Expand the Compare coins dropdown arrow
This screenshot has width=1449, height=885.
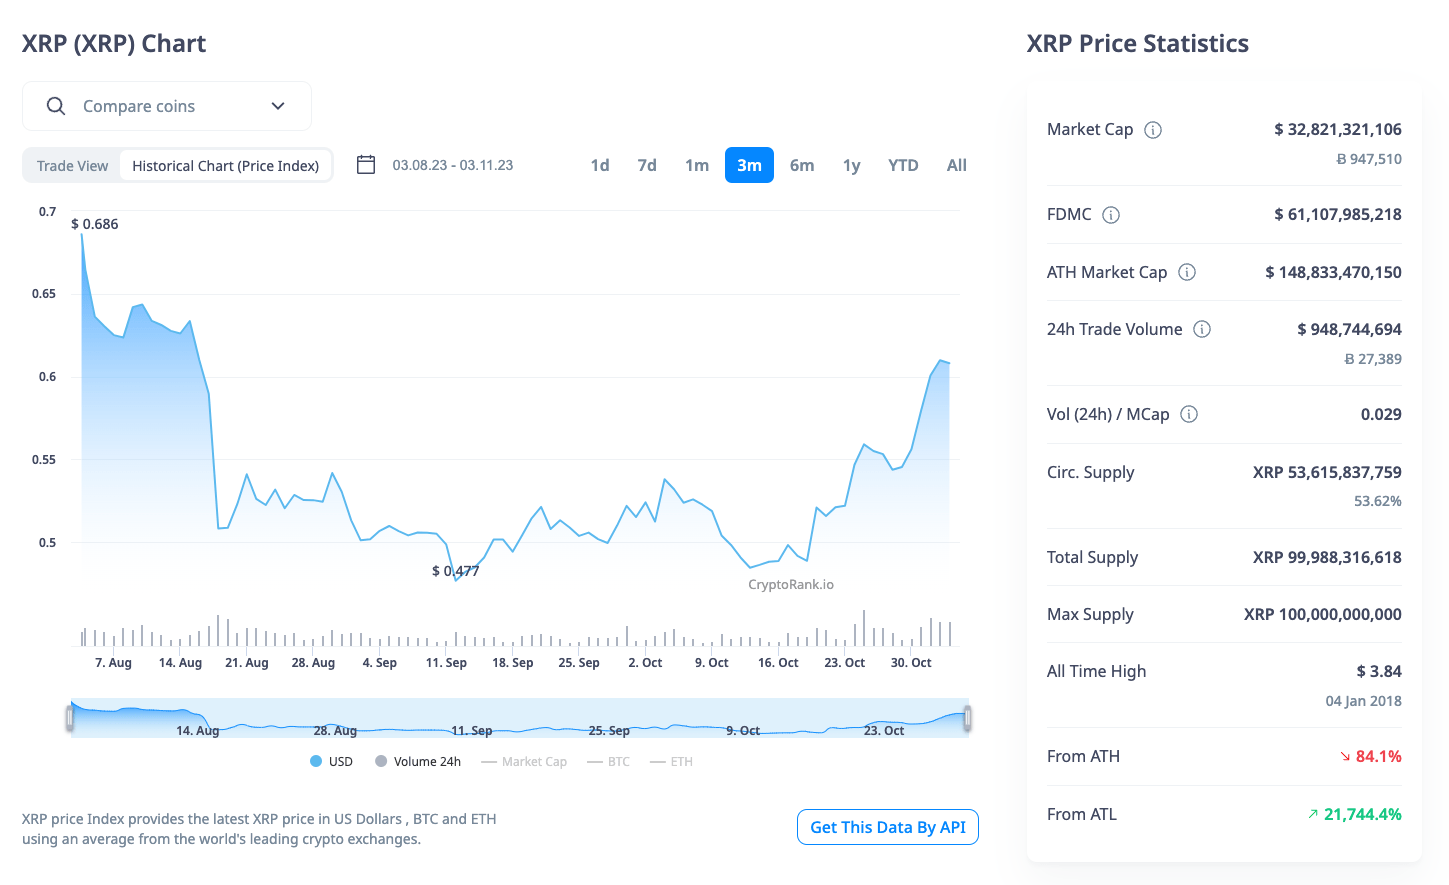click(278, 106)
